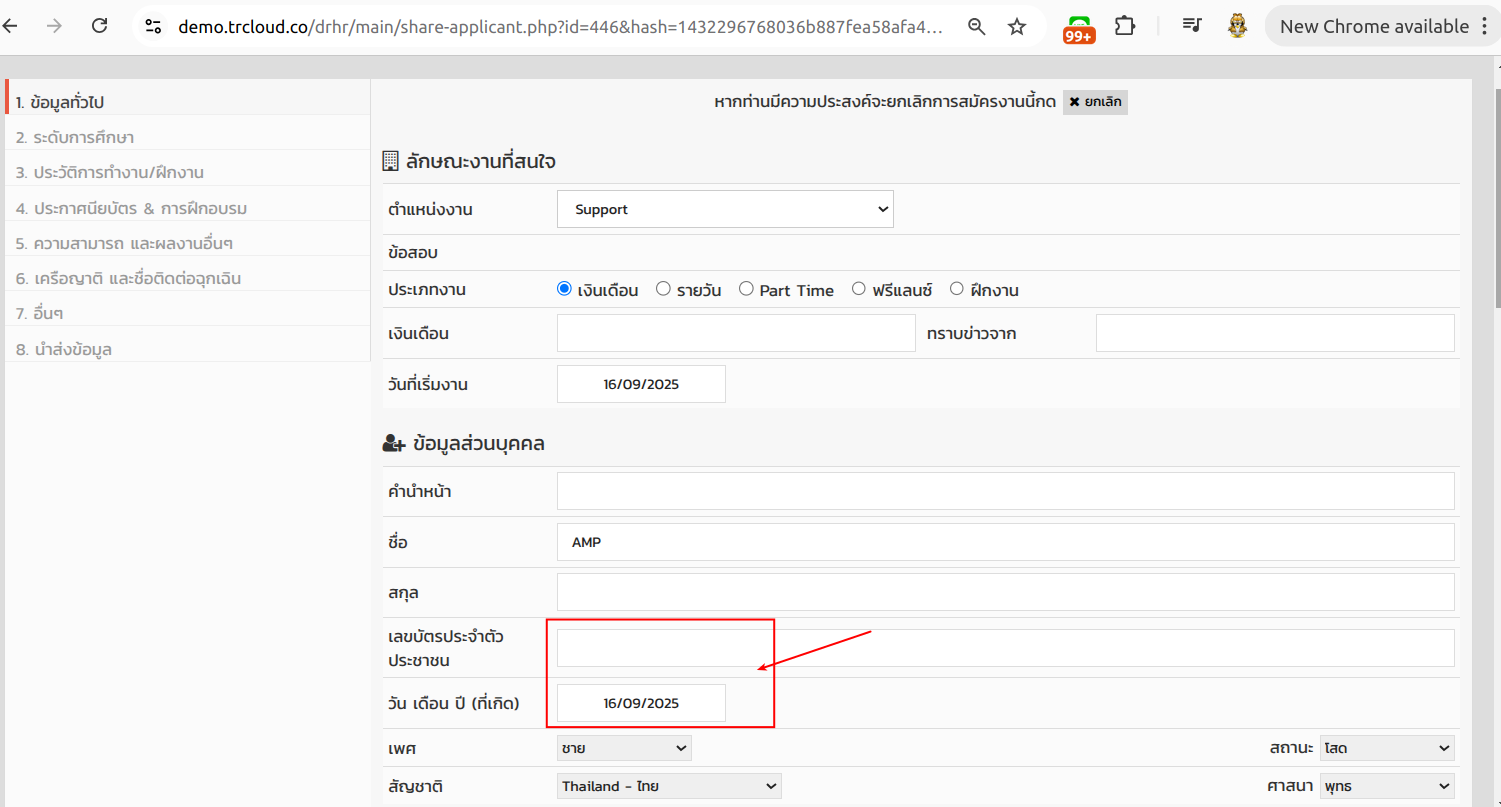Click the เลขบัตรประจำตัวประชาชน input field
The height and width of the screenshot is (807, 1501).
tap(1005, 648)
